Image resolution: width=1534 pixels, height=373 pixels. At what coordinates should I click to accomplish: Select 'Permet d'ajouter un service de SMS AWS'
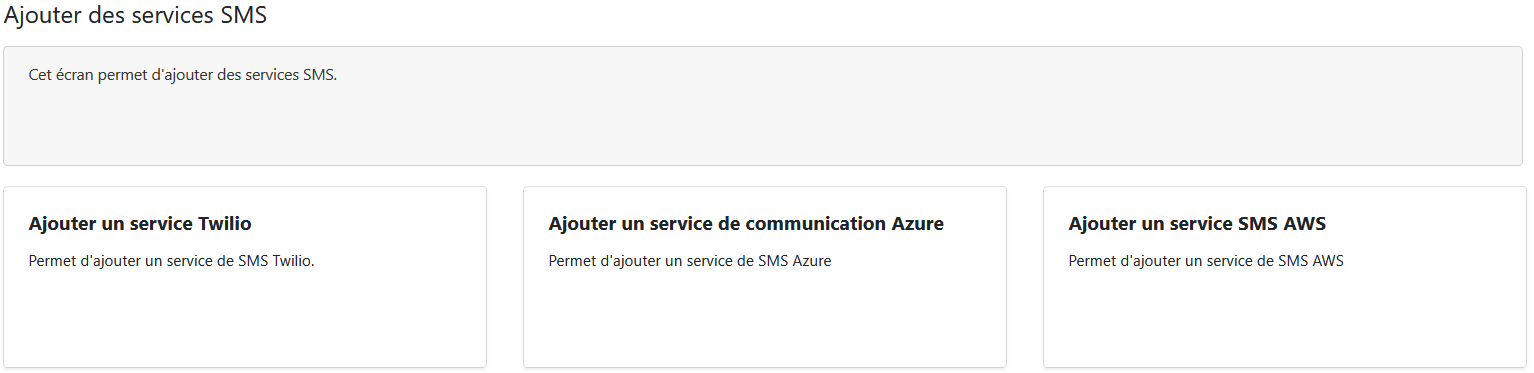click(1206, 262)
